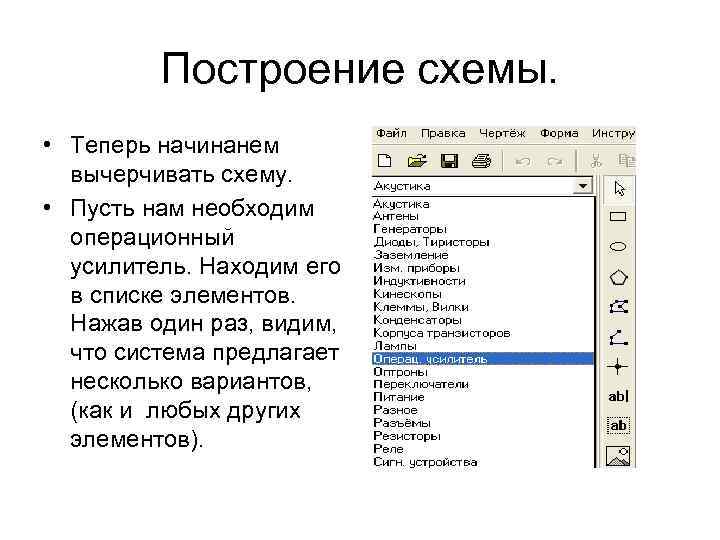Click the Copy icon in toolbar
Image resolution: width=720 pixels, height=540 pixels.
626,161
